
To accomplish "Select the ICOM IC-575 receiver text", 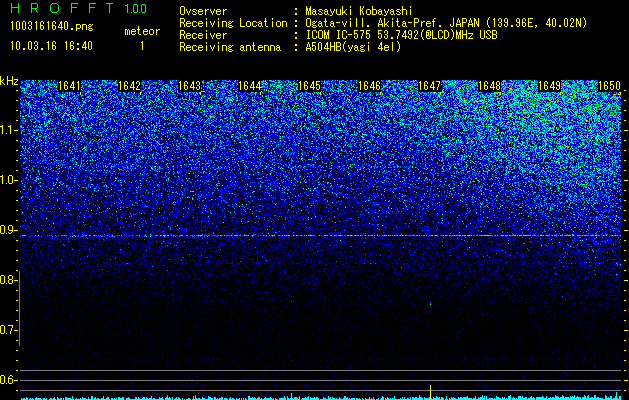I will point(401,35).
